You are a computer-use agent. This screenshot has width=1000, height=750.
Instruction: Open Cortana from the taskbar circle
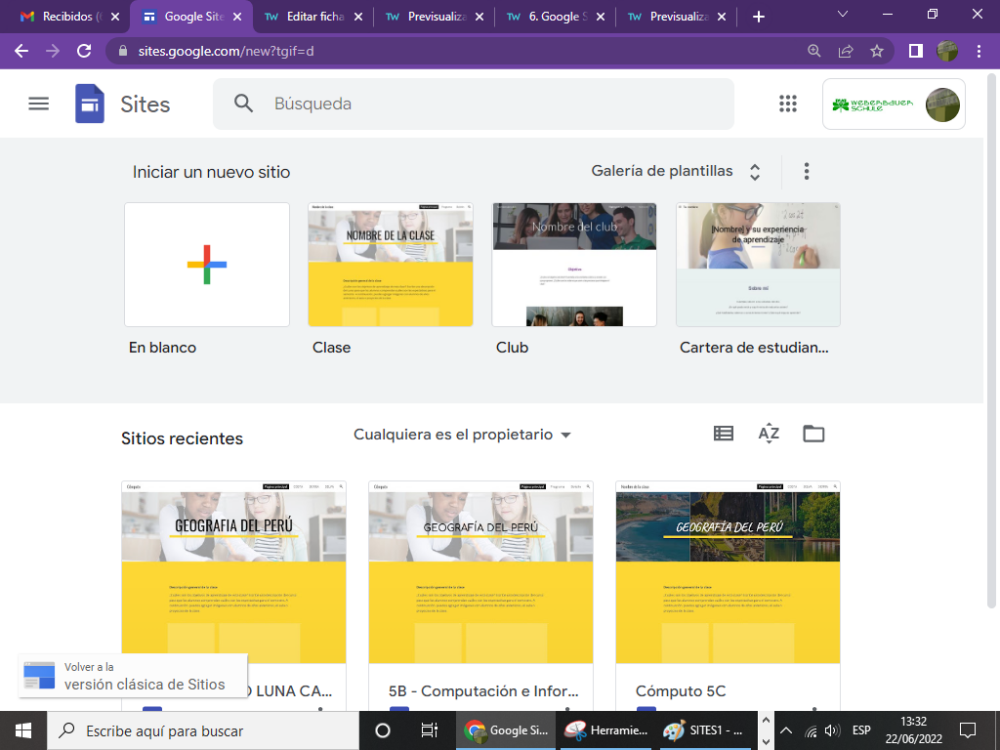pos(383,731)
